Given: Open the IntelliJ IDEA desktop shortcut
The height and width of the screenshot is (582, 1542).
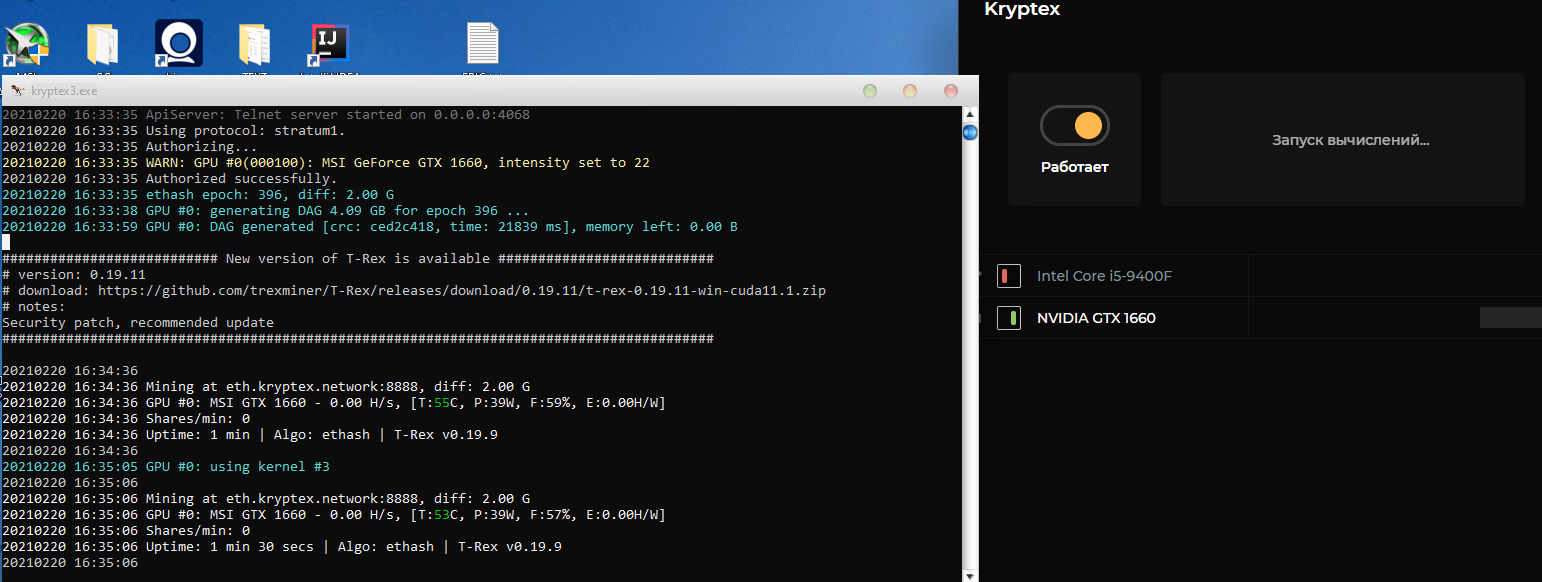Looking at the screenshot, I should 330,45.
